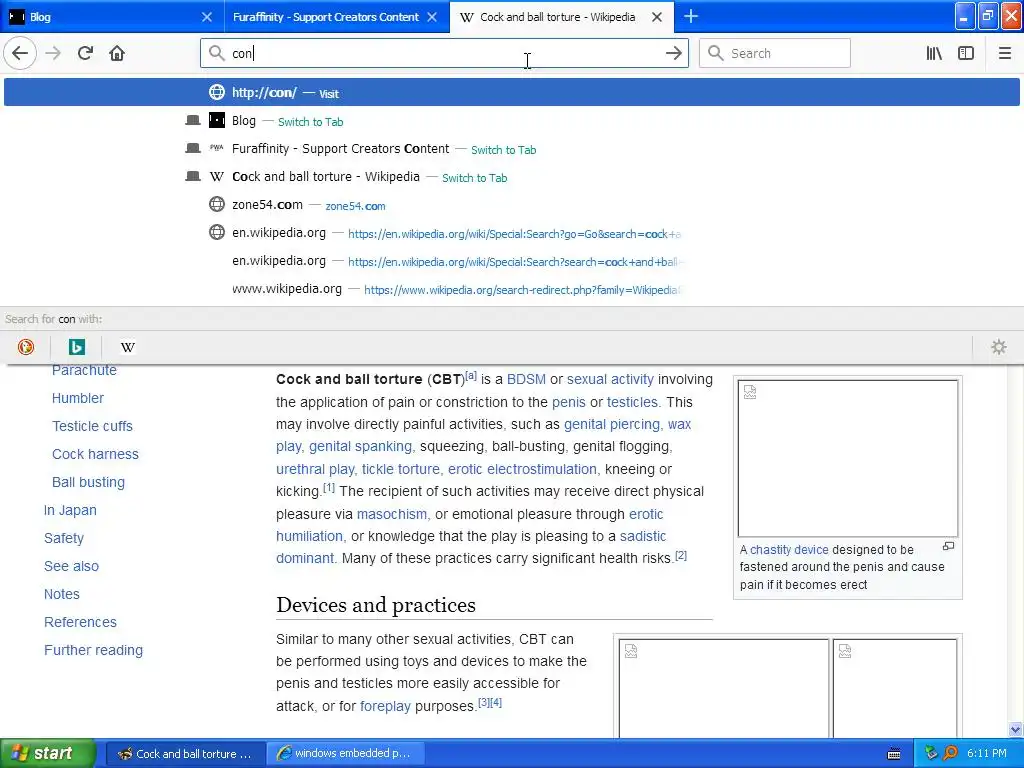Click the Go arrow in the address bar

pyautogui.click(x=673, y=53)
